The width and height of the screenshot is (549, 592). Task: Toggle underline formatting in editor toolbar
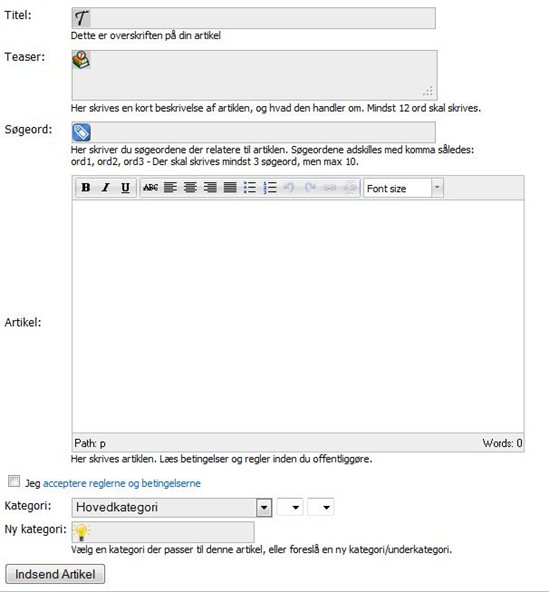tap(125, 187)
